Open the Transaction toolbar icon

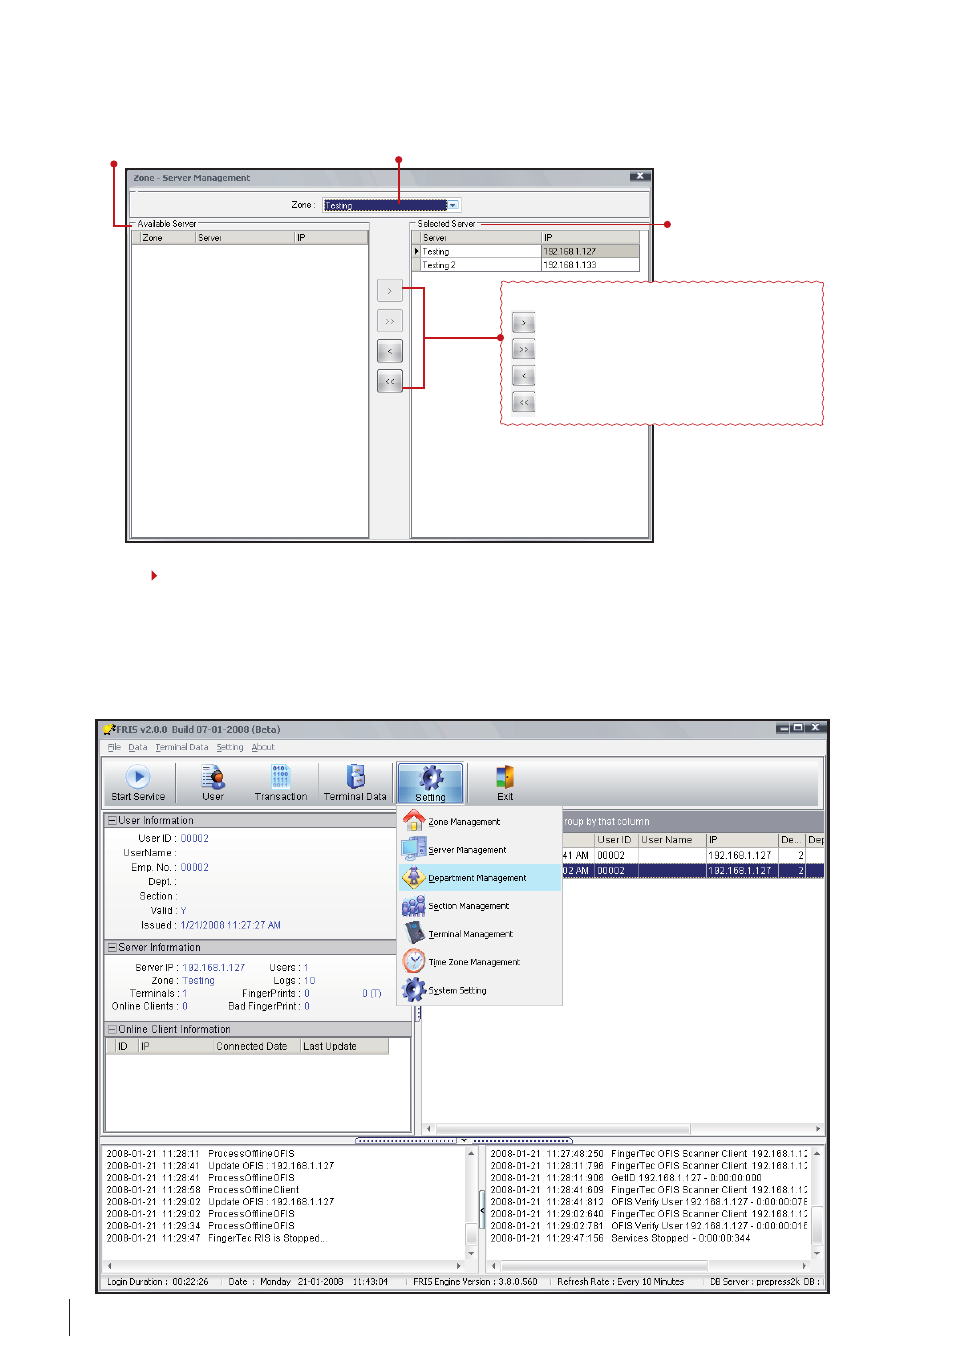coord(281,783)
